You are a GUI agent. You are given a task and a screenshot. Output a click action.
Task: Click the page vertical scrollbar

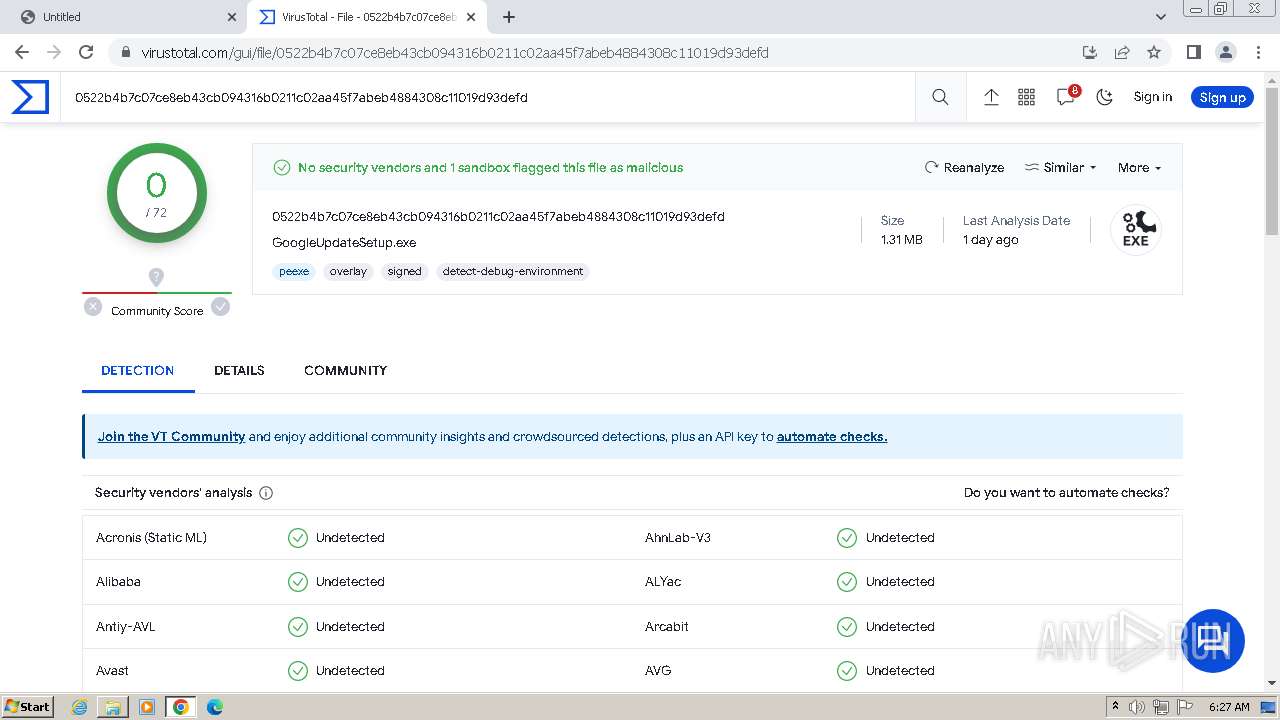[x=1272, y=160]
